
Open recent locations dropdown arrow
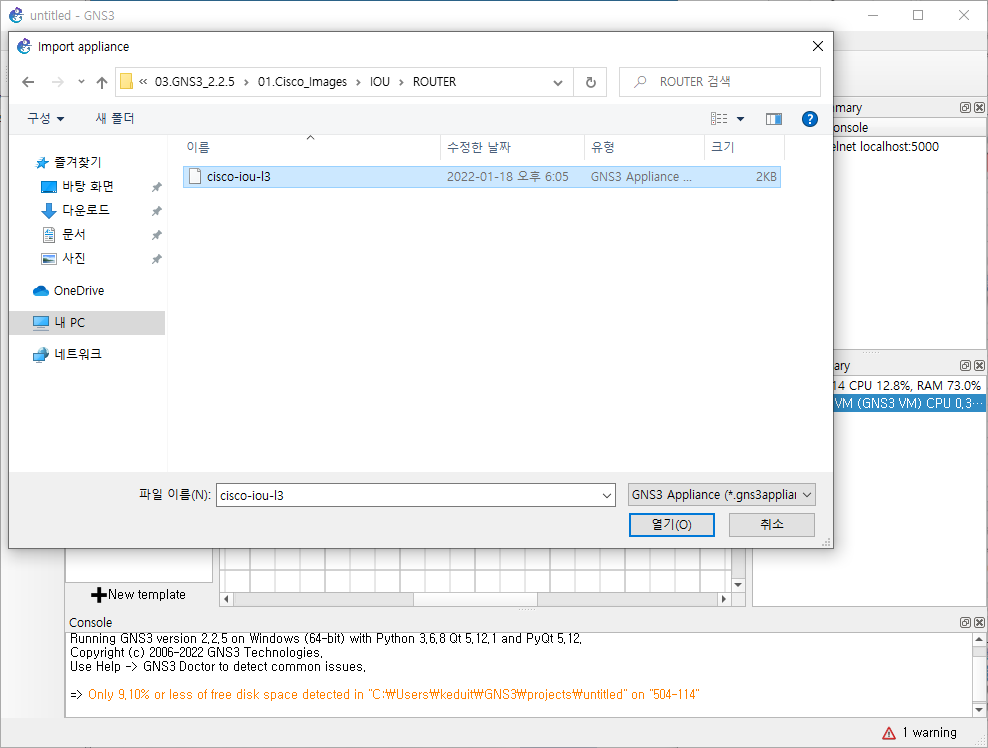pos(81,82)
